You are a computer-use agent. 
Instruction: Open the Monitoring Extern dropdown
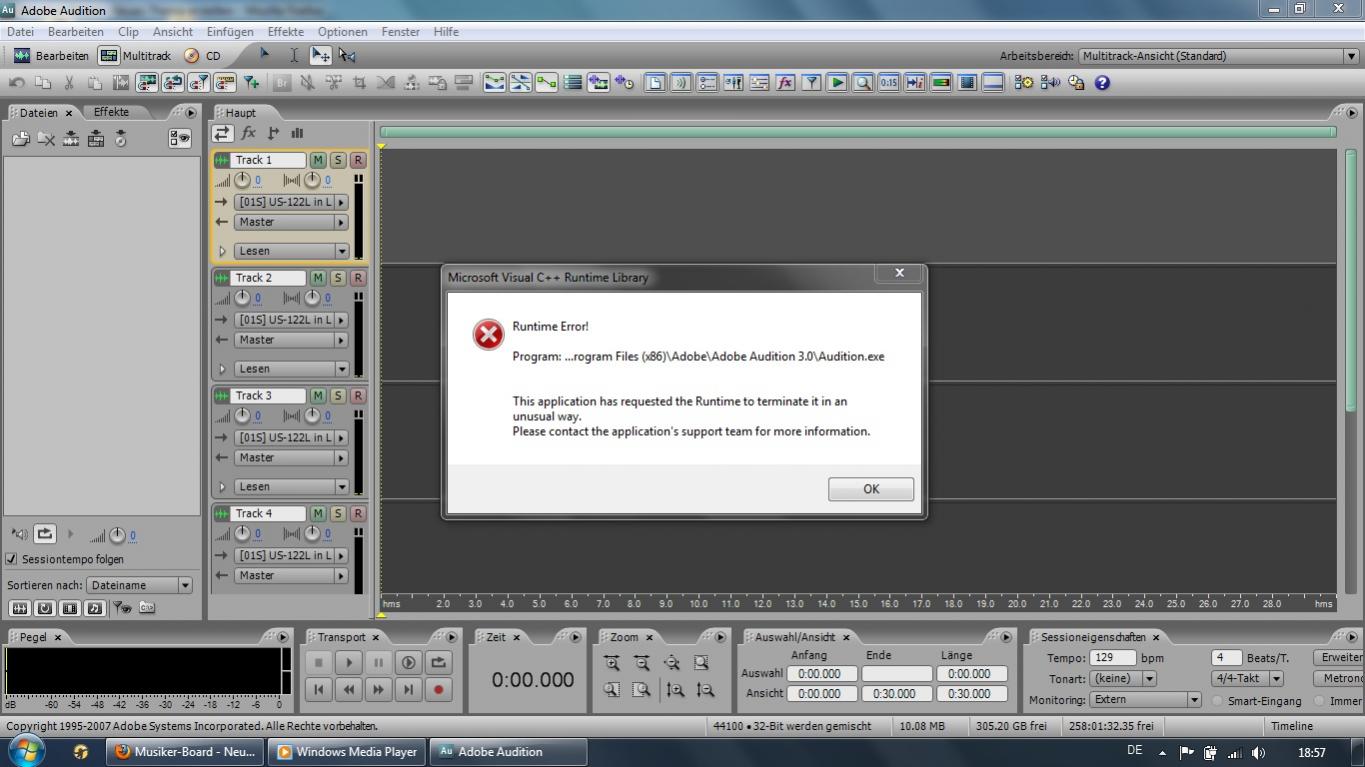1145,700
